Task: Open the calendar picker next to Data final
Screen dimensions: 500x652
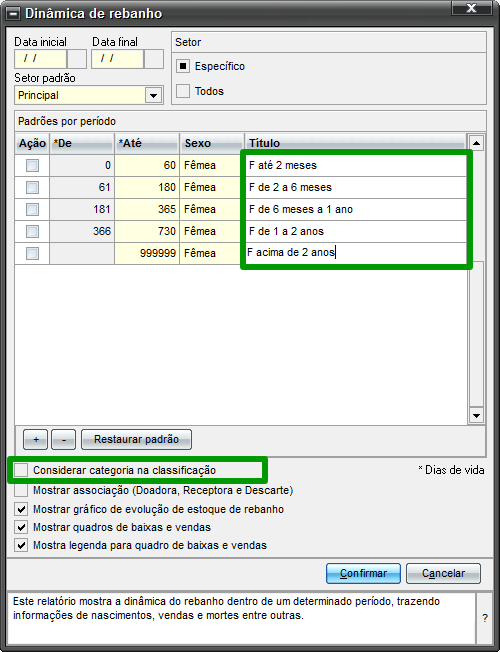Action: pos(154,59)
